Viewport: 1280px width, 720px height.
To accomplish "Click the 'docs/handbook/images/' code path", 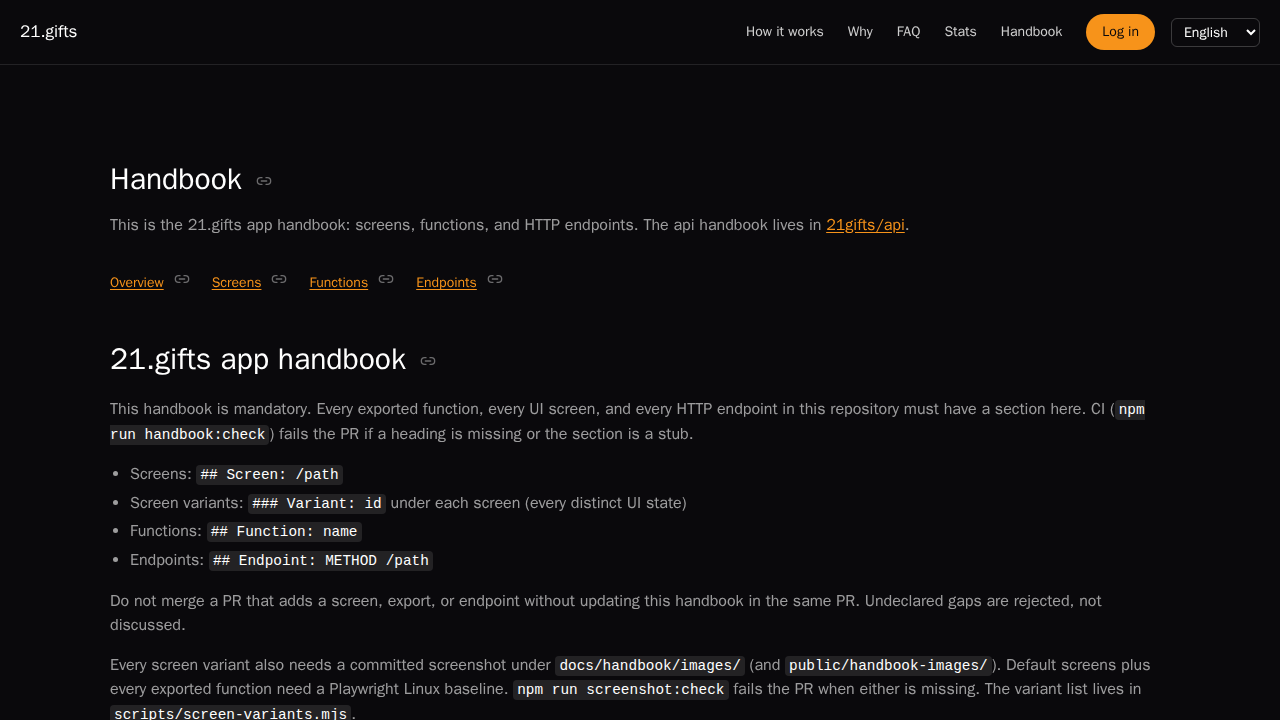I will click(650, 666).
